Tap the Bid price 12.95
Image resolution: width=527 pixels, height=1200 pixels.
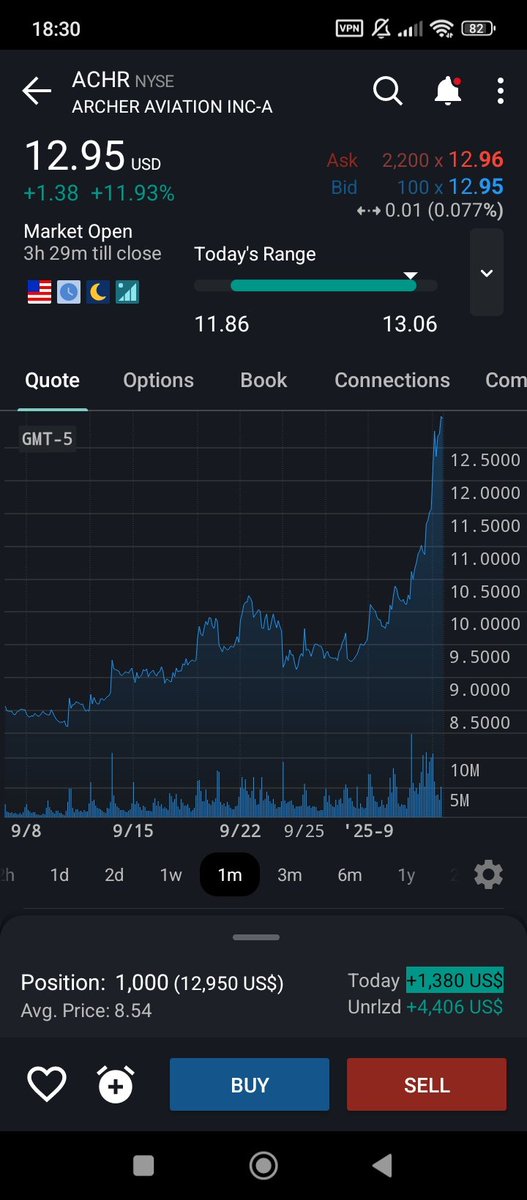tap(476, 186)
